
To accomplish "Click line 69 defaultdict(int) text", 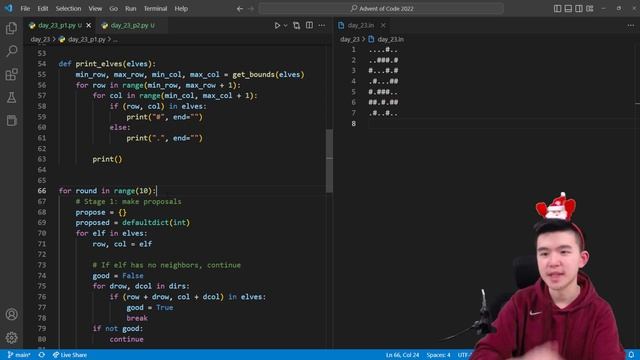I will point(156,223).
